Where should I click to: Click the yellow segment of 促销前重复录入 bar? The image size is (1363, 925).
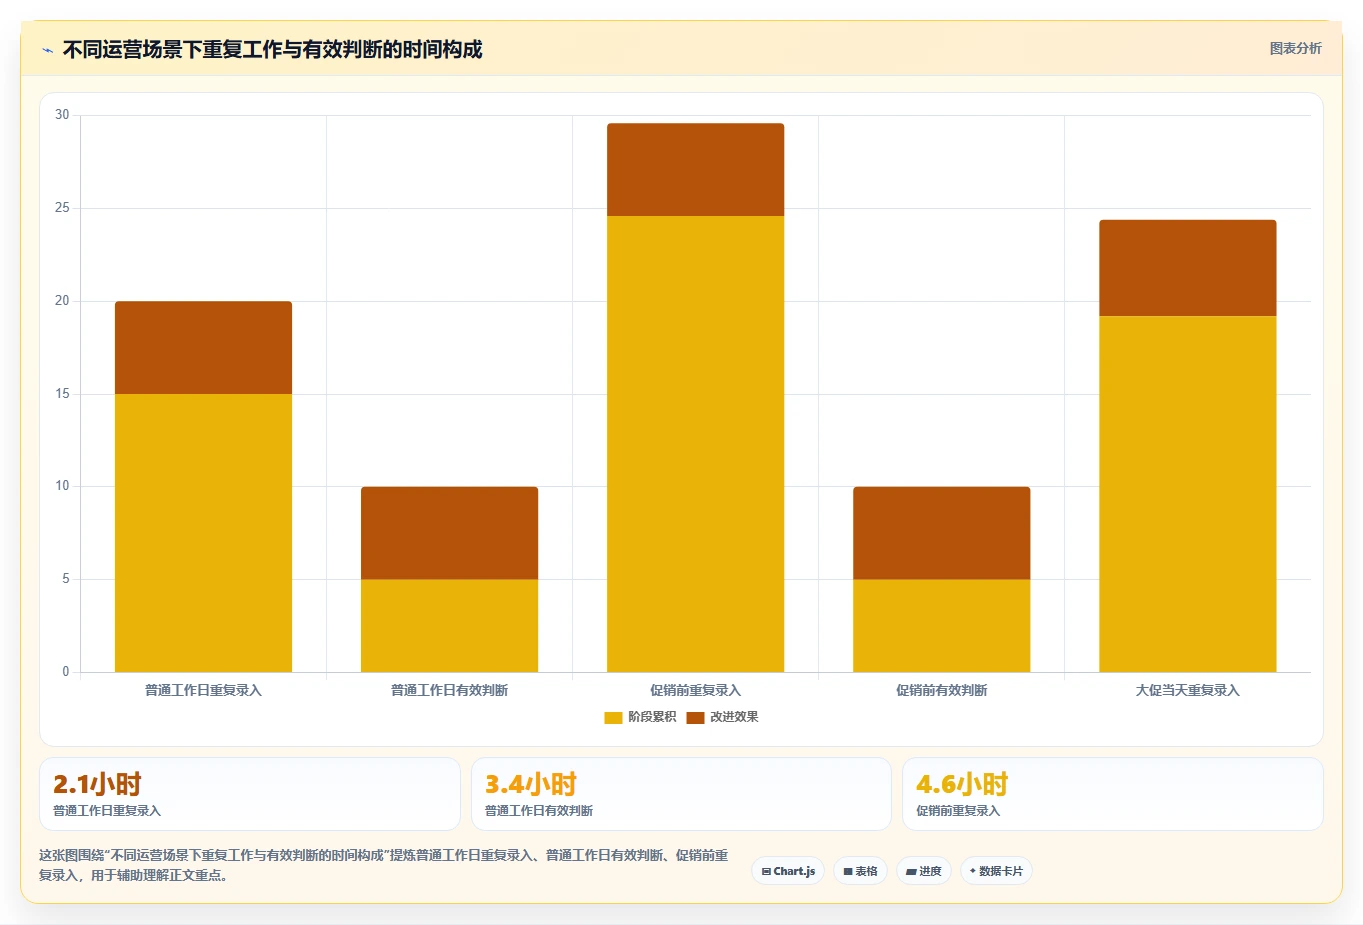[x=695, y=444]
